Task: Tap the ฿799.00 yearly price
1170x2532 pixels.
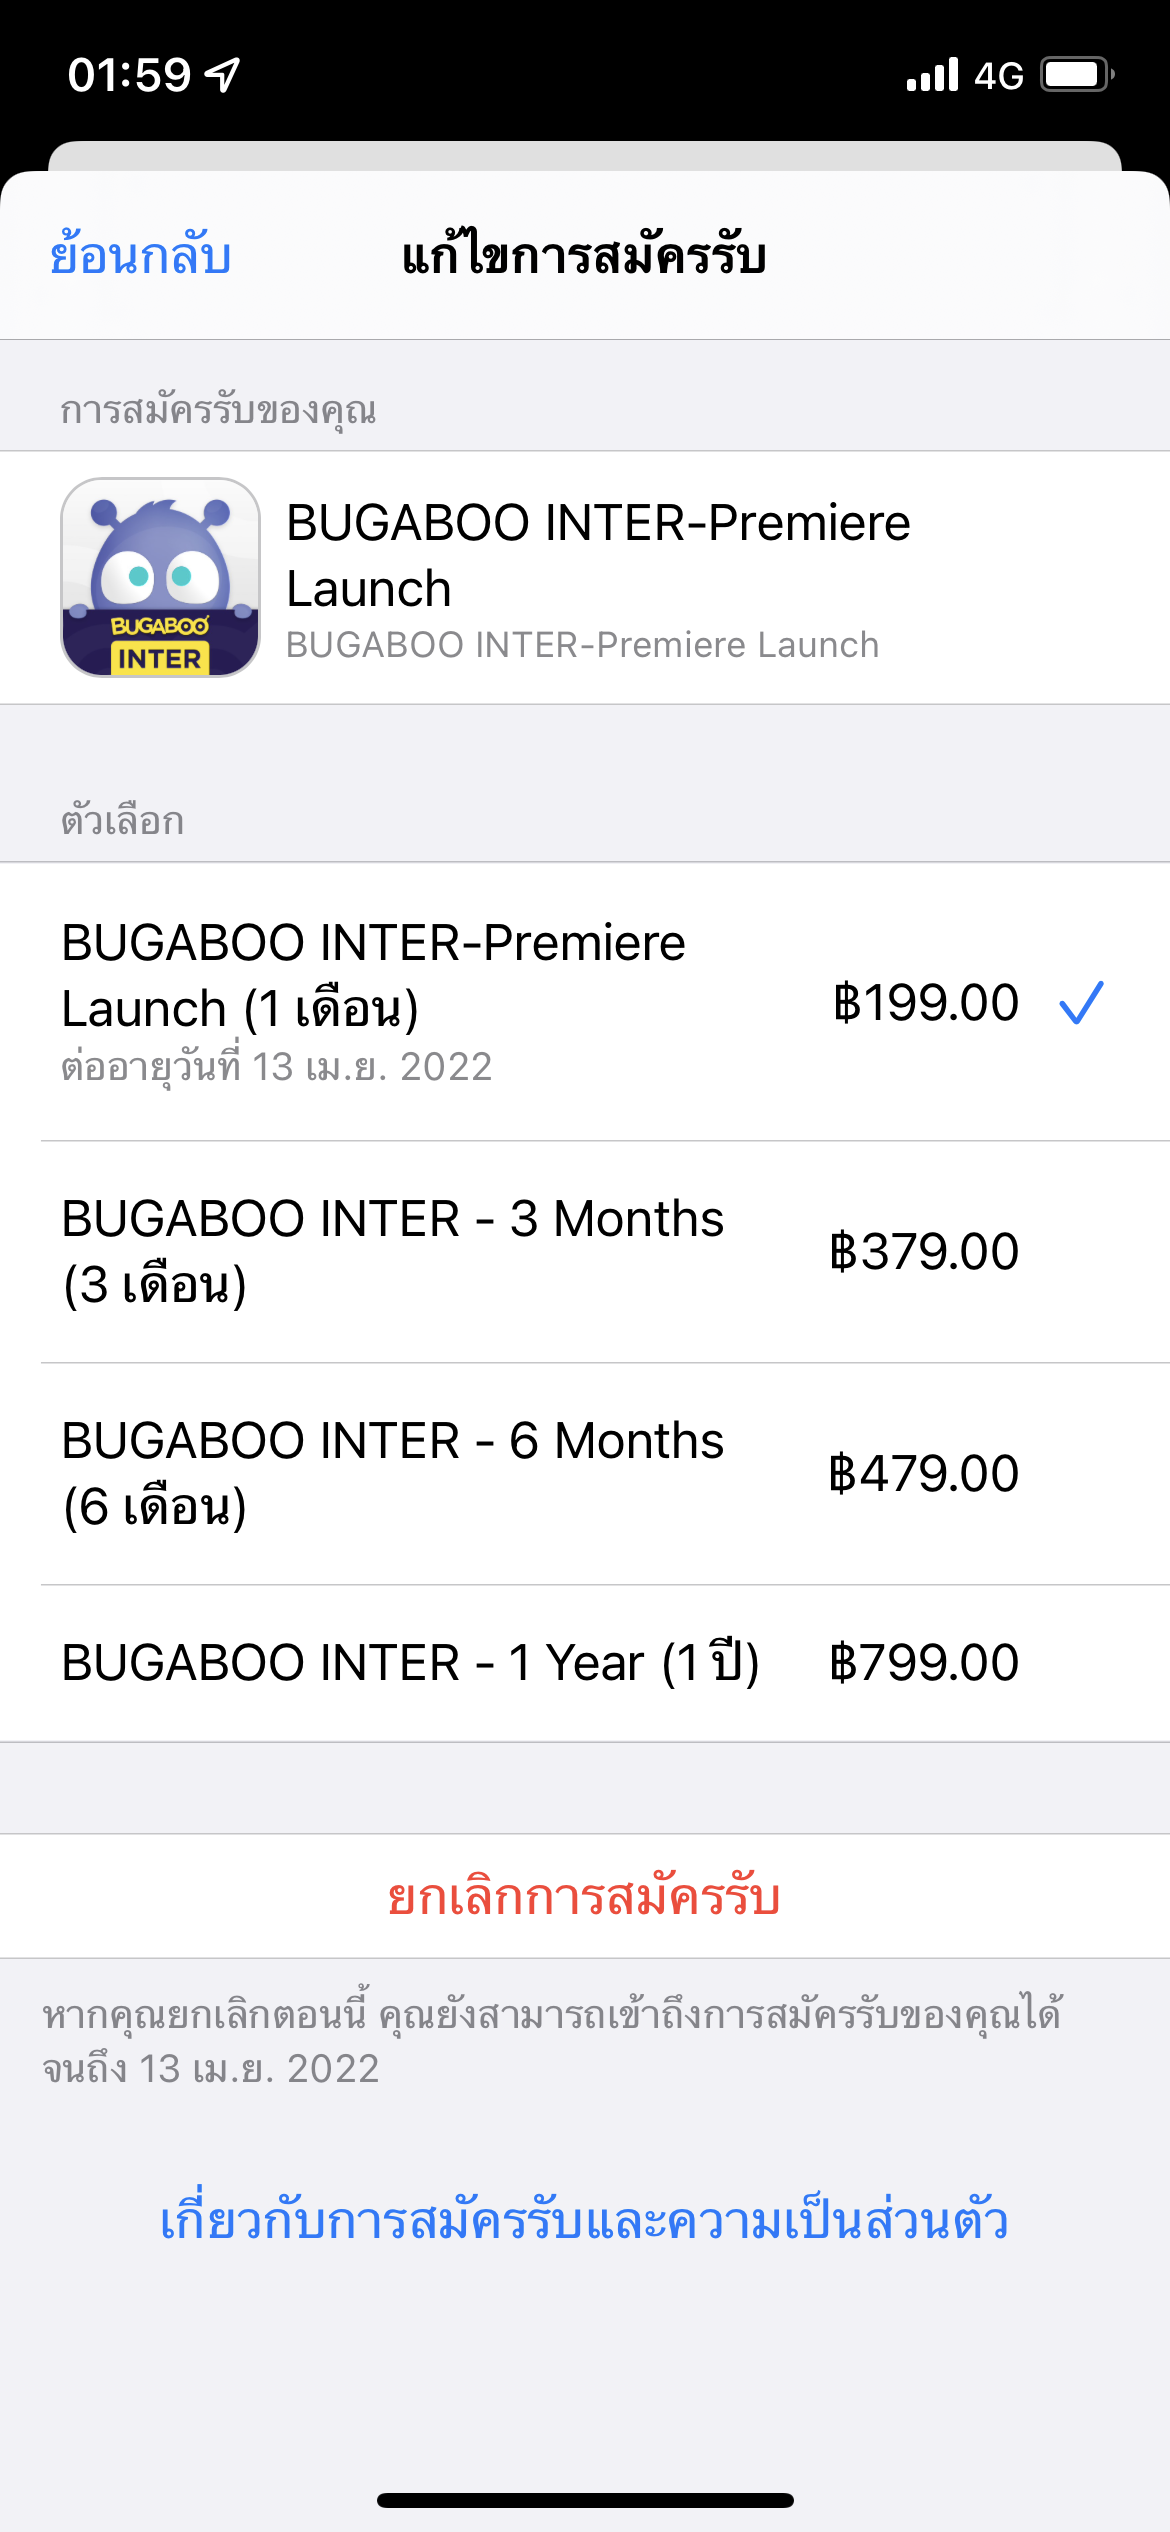Action: pos(924,1663)
